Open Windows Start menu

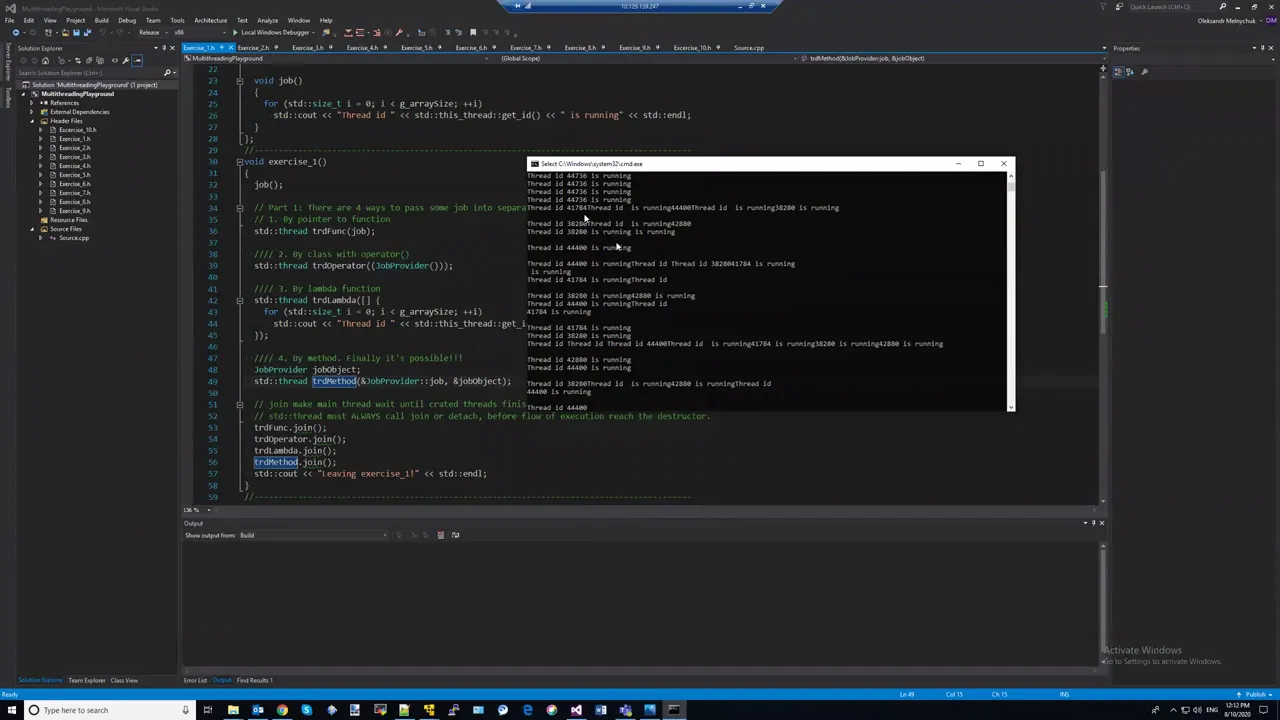(11, 710)
